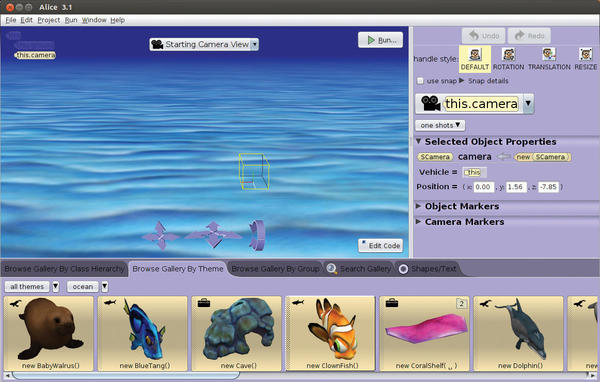Click the camera move forward/sideways arrows control
This screenshot has width=600, height=382.
point(213,234)
